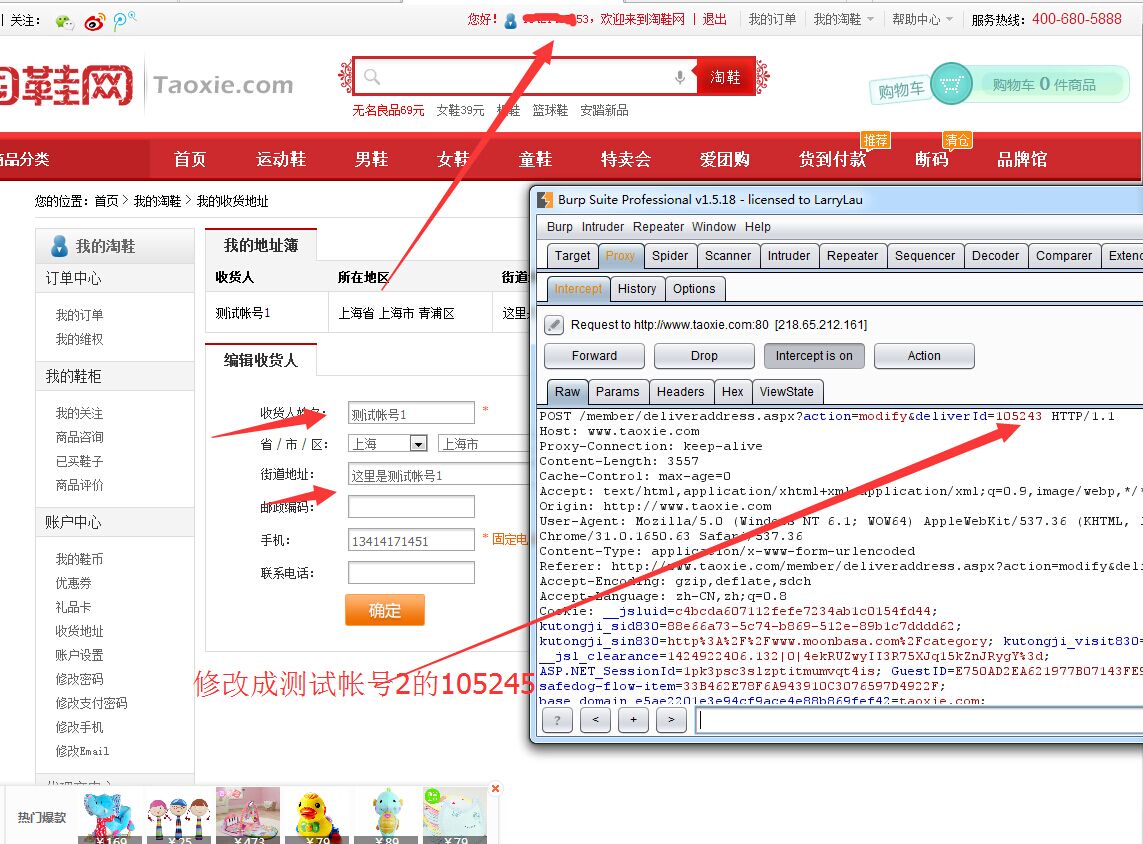Screen dimensions: 1143x844
Task: Switch to the Scanner tab
Action: (727, 256)
